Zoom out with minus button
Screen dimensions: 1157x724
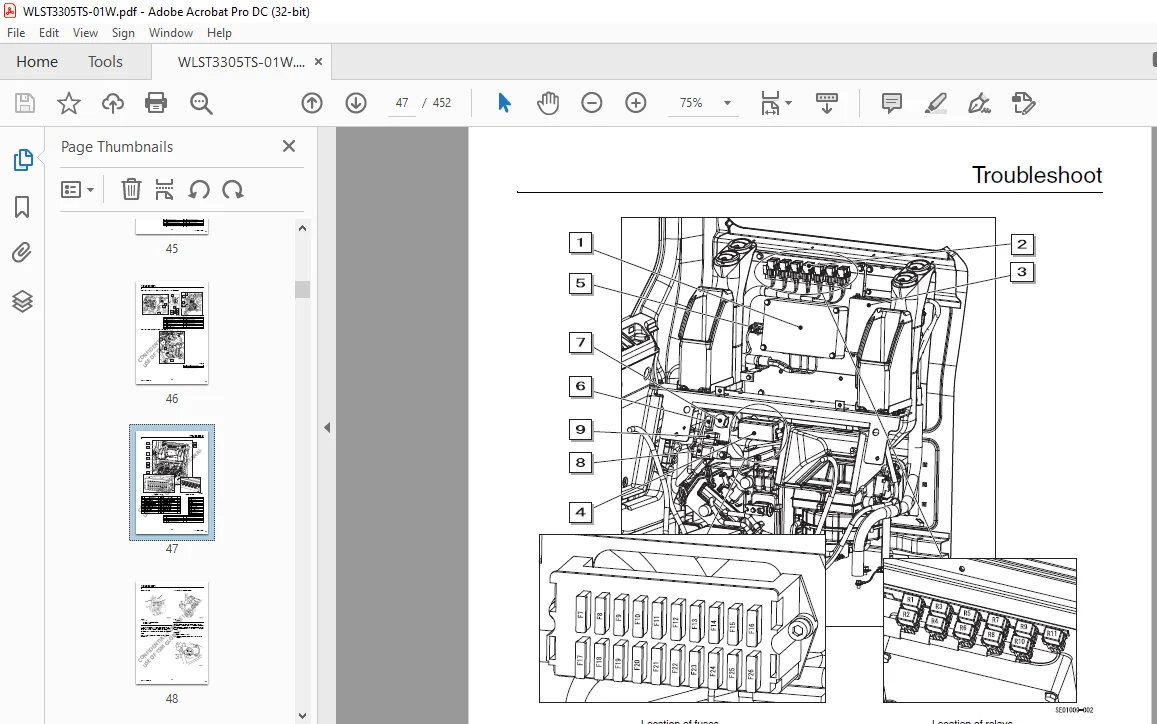point(592,103)
